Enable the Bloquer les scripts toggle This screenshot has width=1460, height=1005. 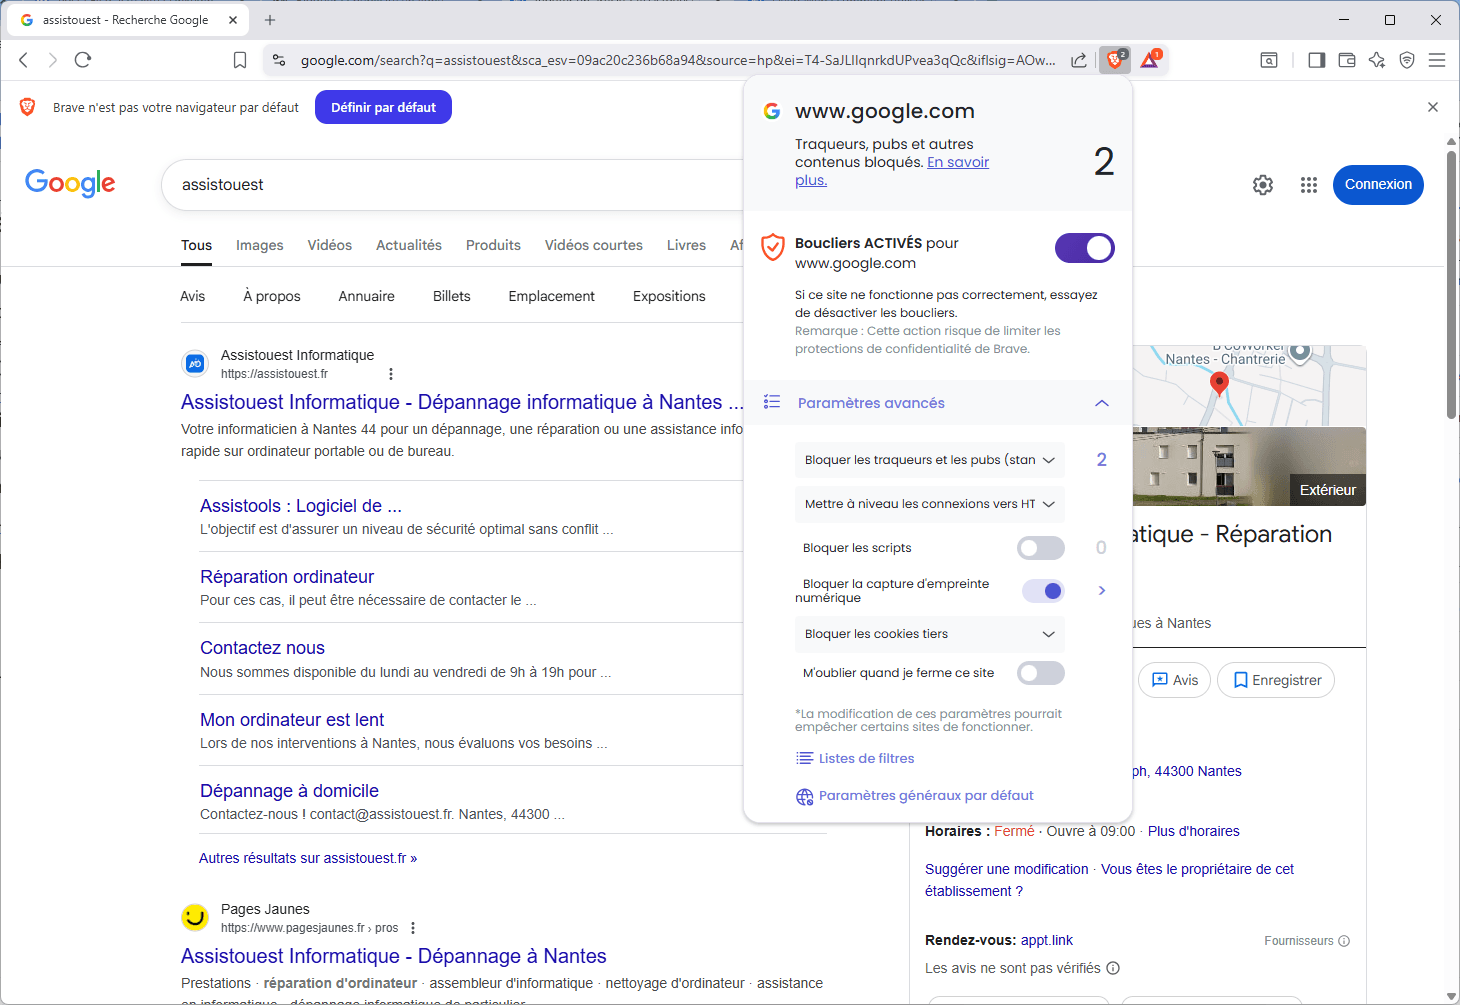[x=1041, y=548]
